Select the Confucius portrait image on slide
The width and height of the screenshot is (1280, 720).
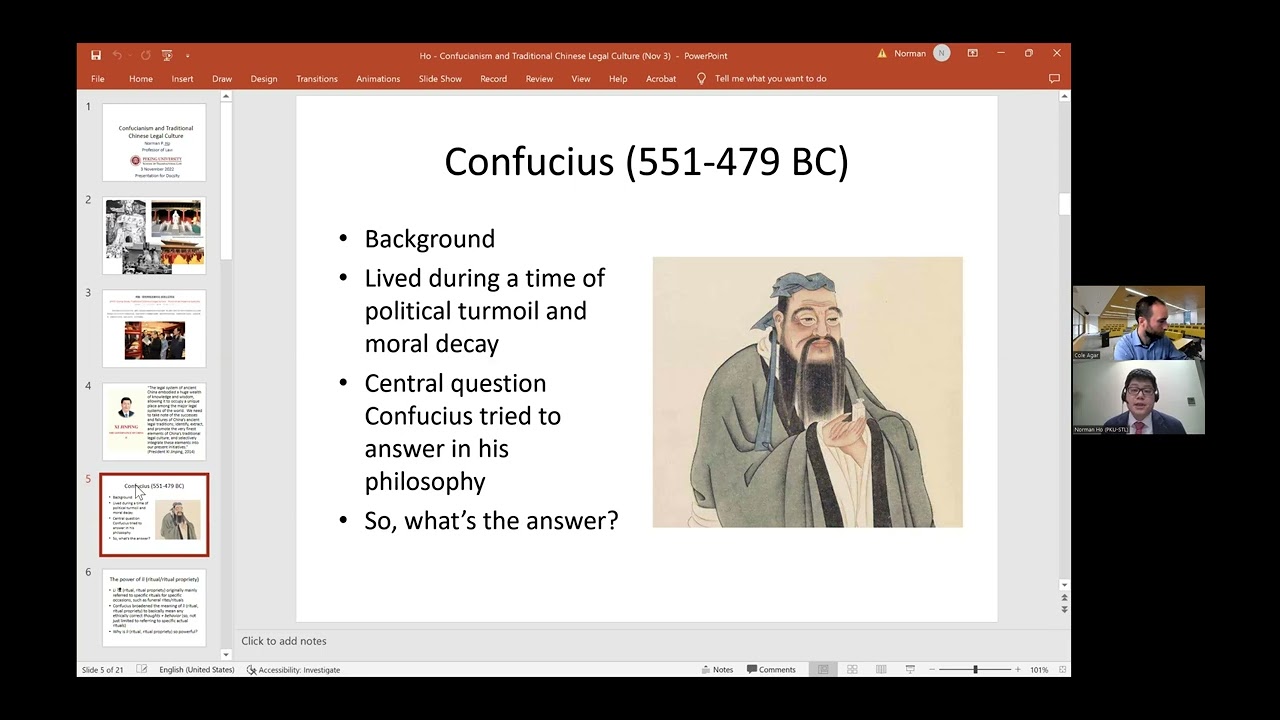tap(807, 392)
